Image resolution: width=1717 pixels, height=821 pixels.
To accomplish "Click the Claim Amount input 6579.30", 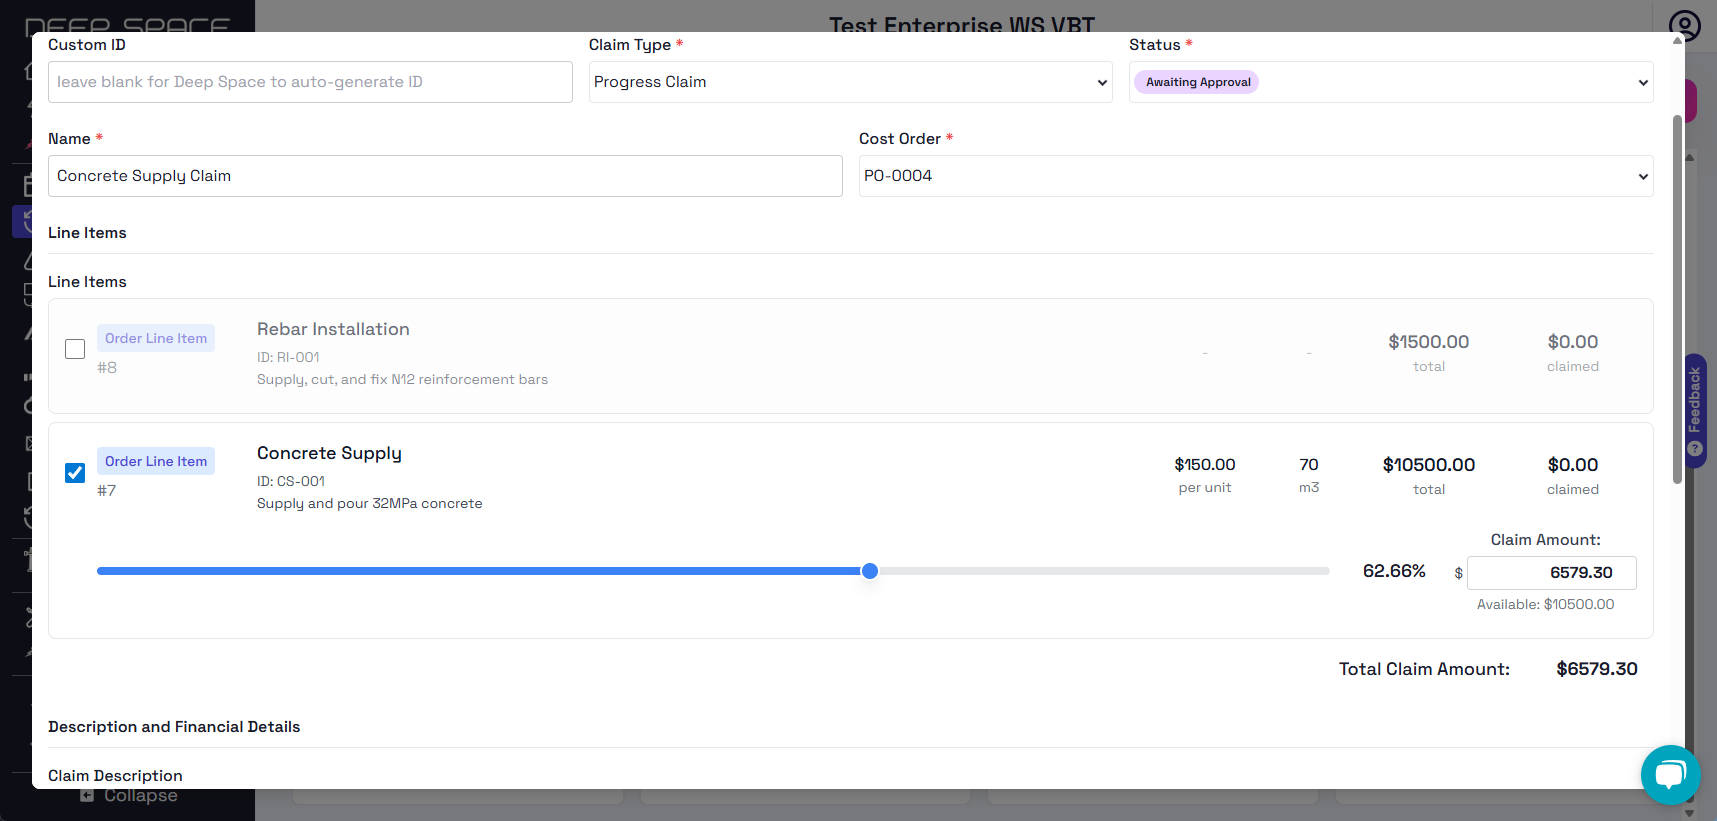I will (1551, 573).
